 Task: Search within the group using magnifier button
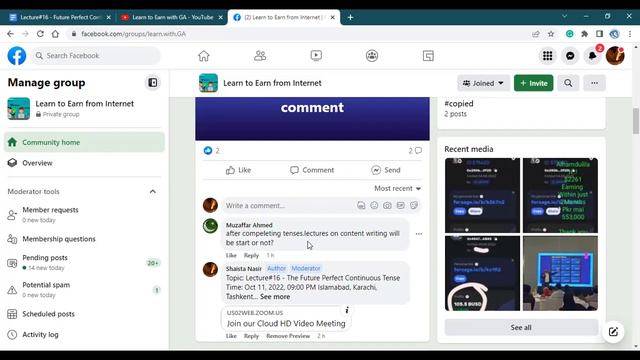[568, 83]
